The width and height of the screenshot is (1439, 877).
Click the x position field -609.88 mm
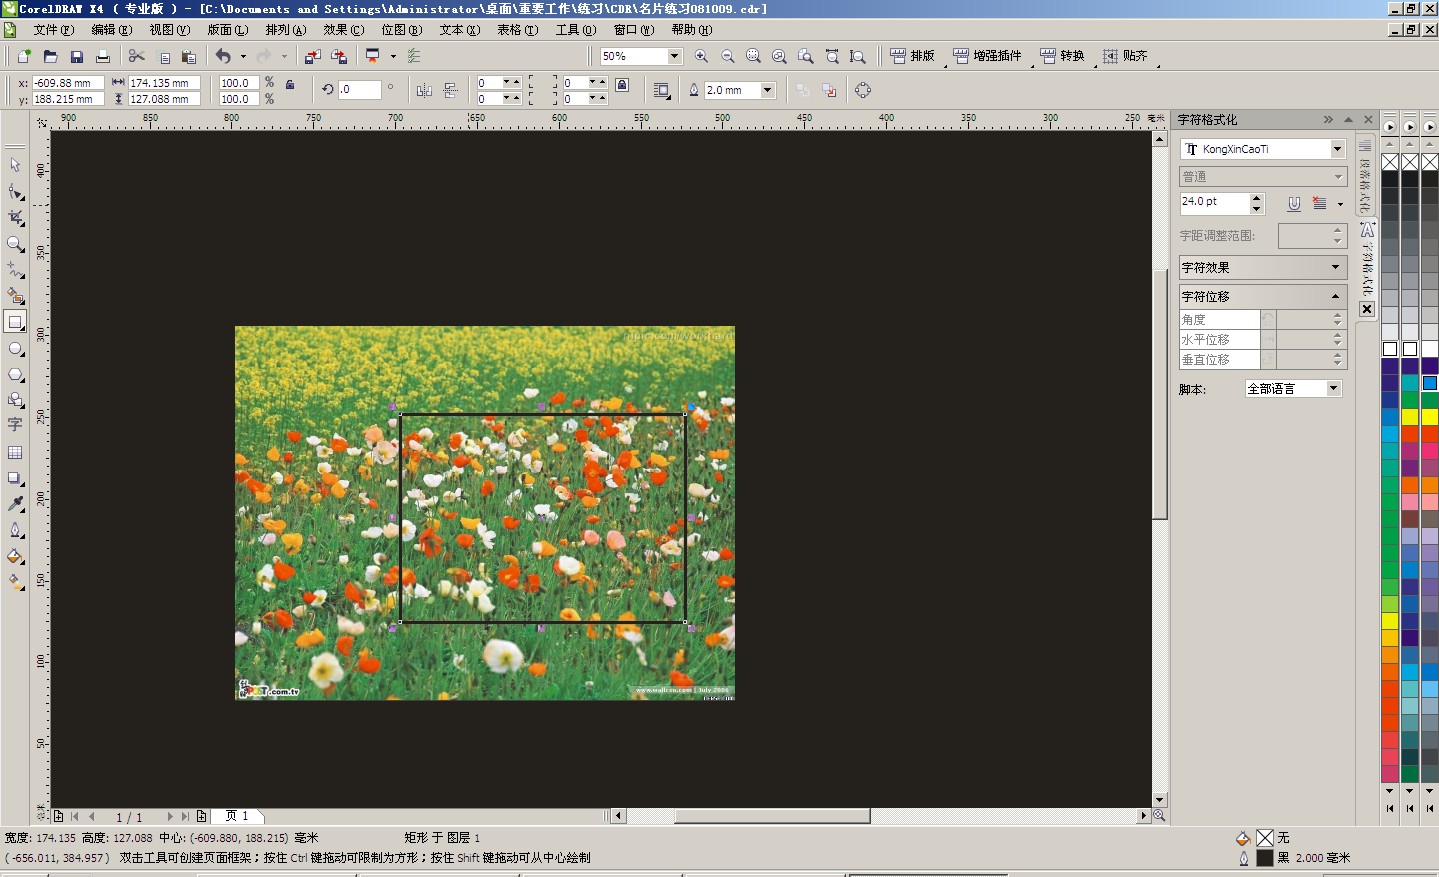point(67,83)
